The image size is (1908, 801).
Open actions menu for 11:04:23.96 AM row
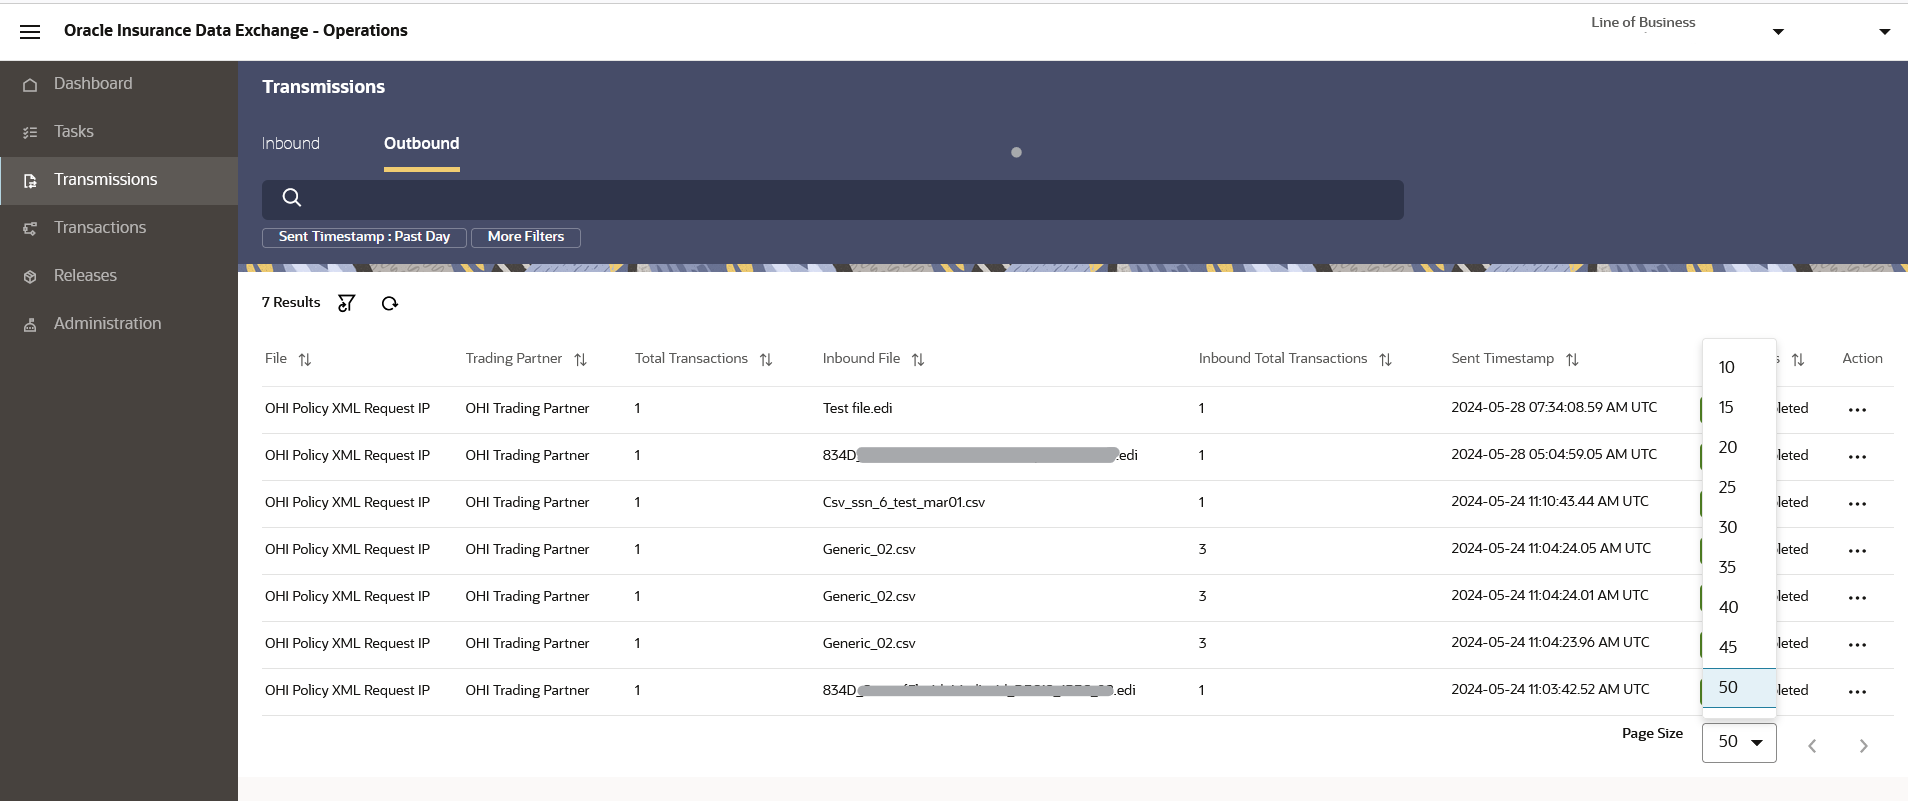(1857, 645)
